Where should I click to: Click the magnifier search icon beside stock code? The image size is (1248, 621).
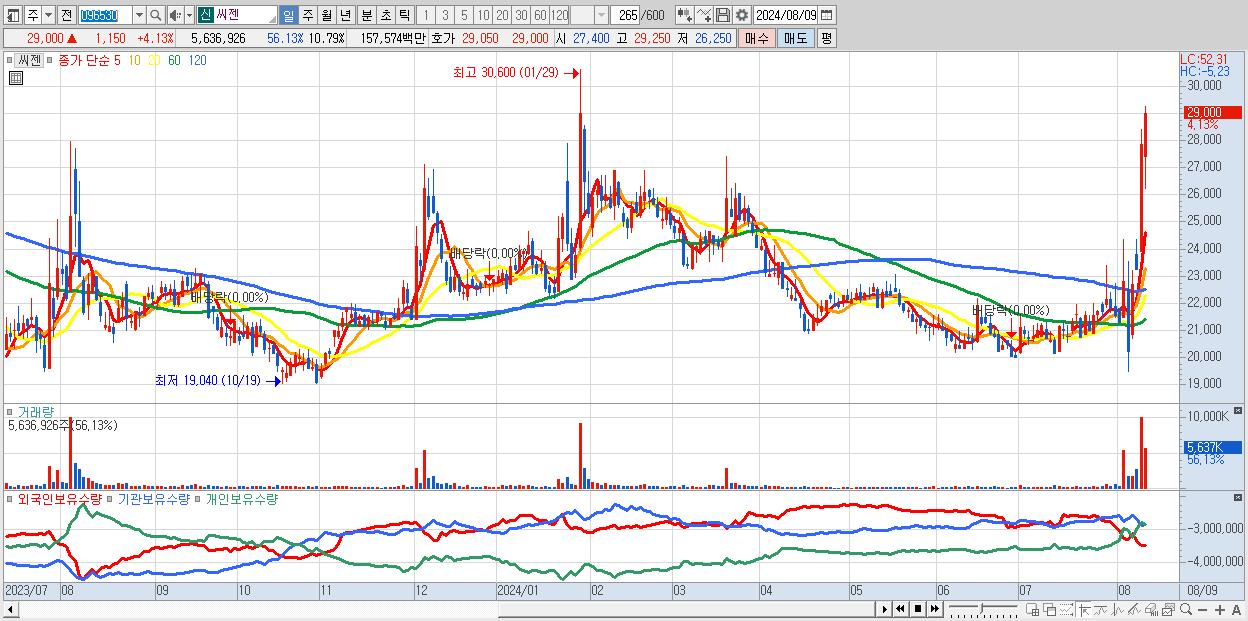coord(155,15)
